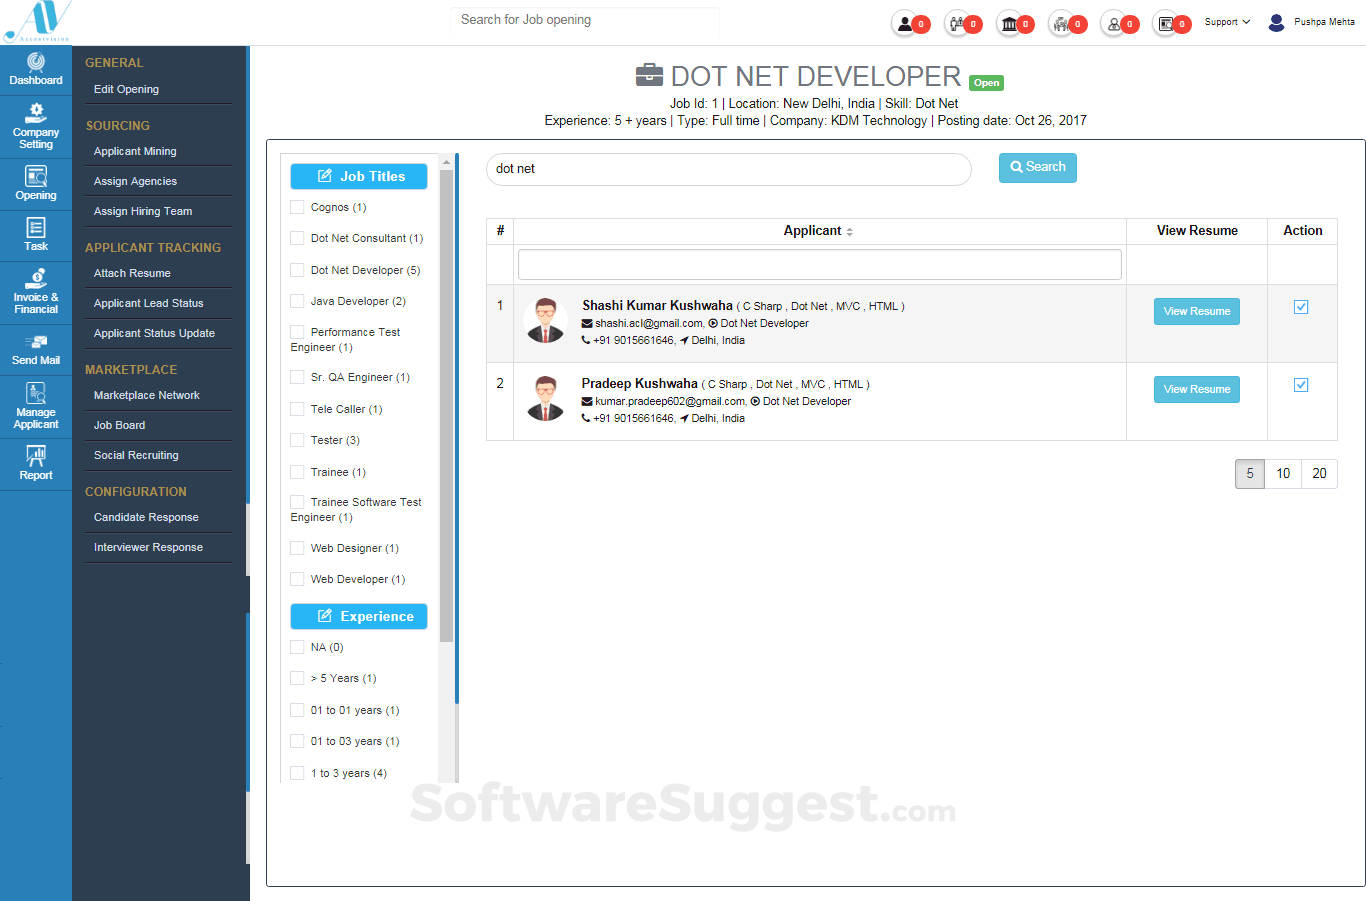The height and width of the screenshot is (901, 1366).
Task: Click the job listing search notification icon
Action: [1166, 24]
